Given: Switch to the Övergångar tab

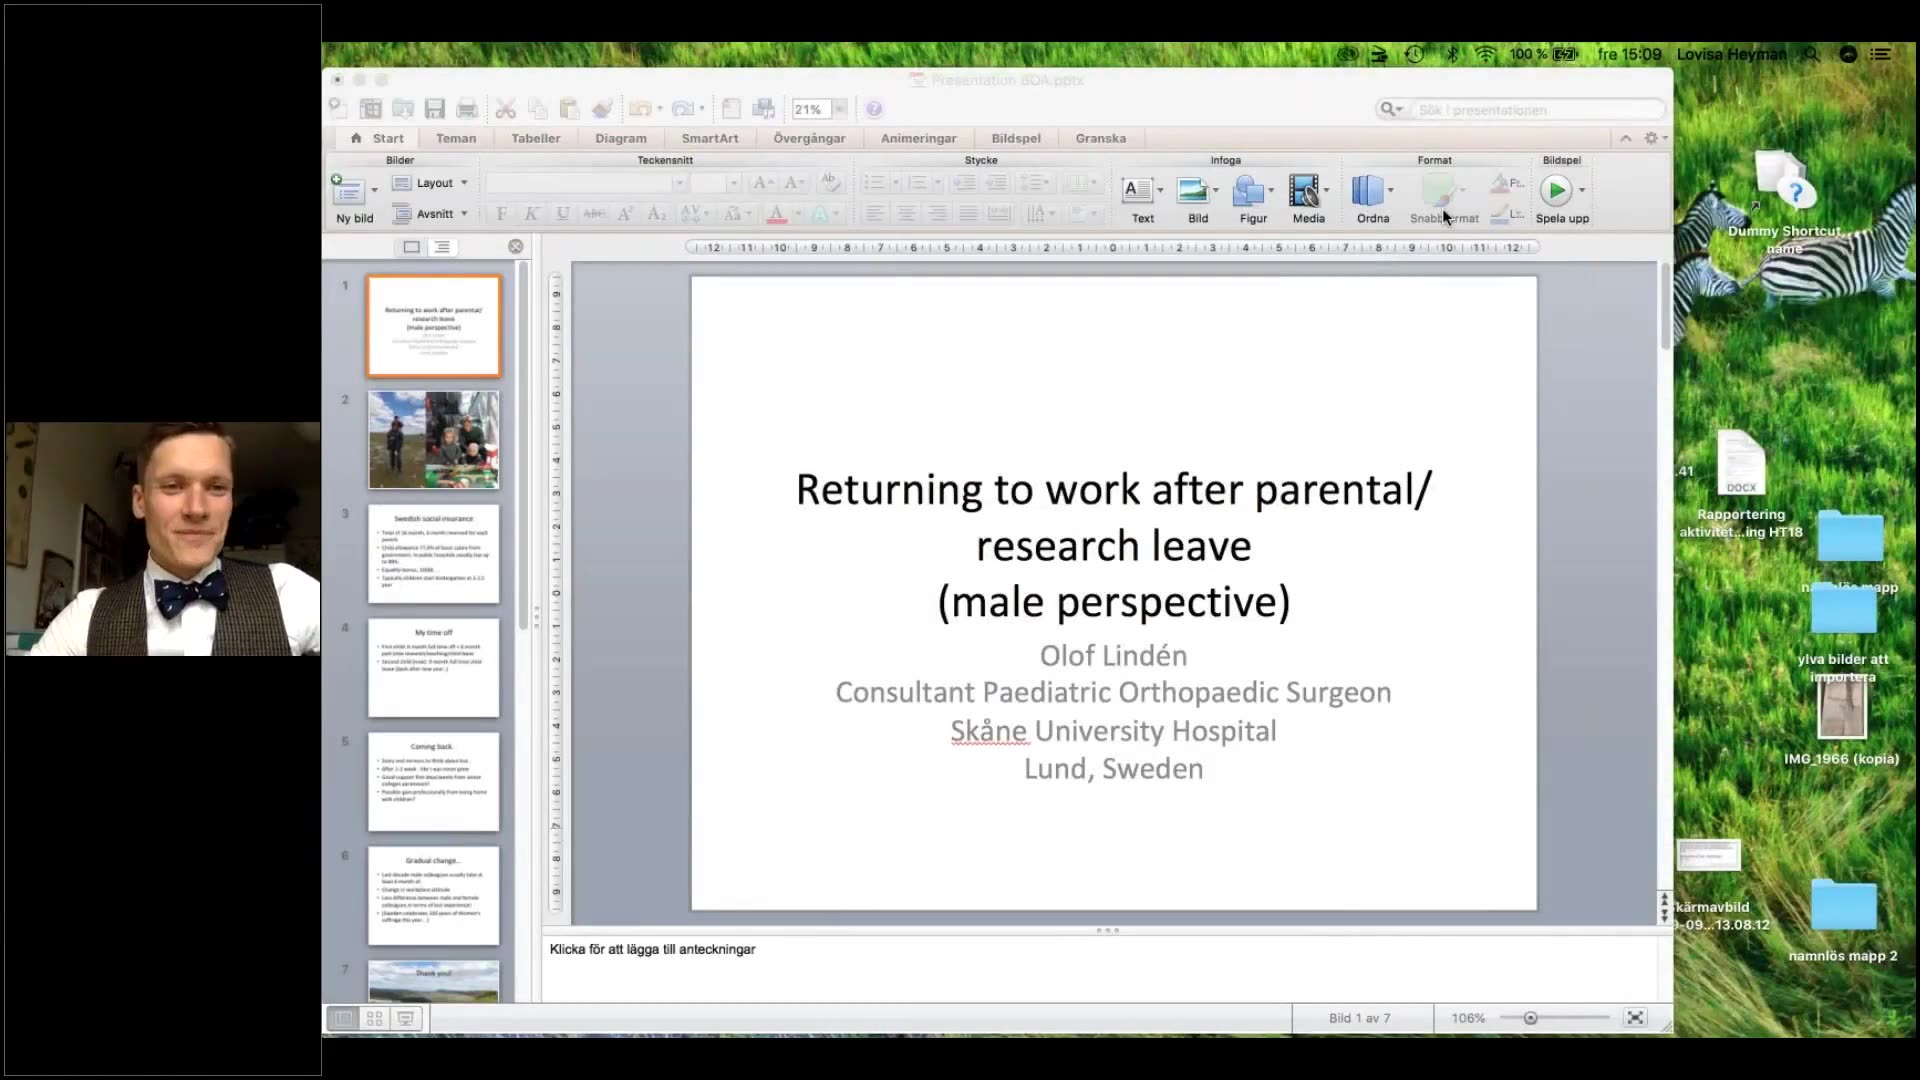Looking at the screenshot, I should pos(809,139).
